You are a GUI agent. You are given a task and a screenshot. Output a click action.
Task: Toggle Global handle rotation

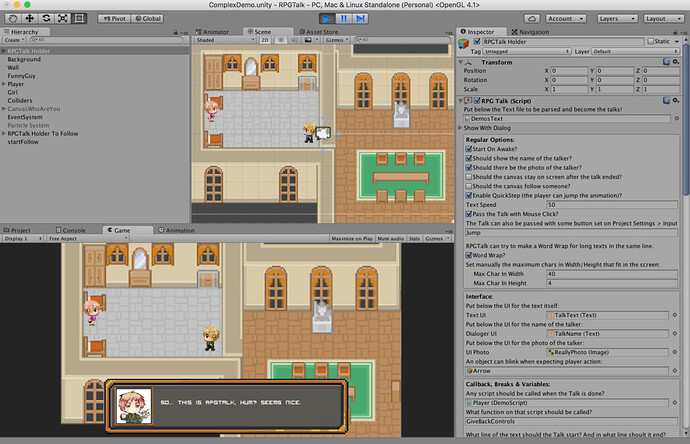click(148, 18)
